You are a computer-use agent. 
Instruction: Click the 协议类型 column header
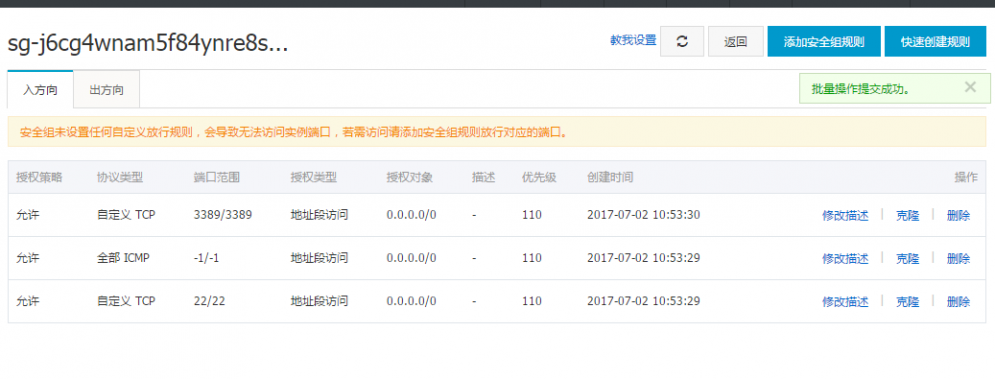(120, 177)
